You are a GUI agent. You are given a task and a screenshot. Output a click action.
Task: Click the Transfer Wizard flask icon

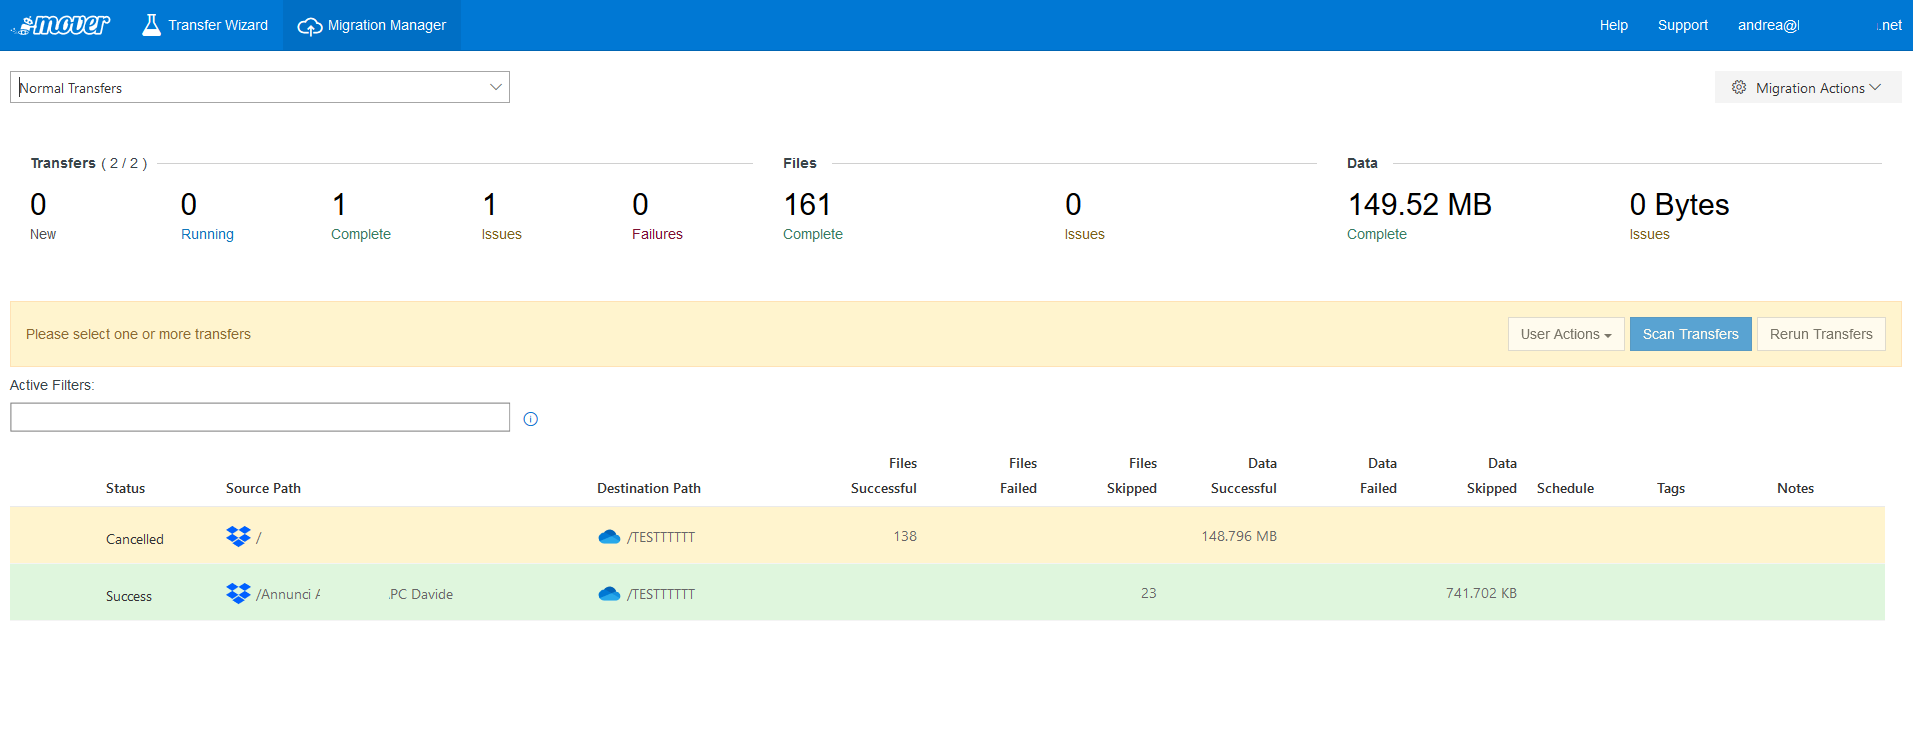pyautogui.click(x=151, y=25)
